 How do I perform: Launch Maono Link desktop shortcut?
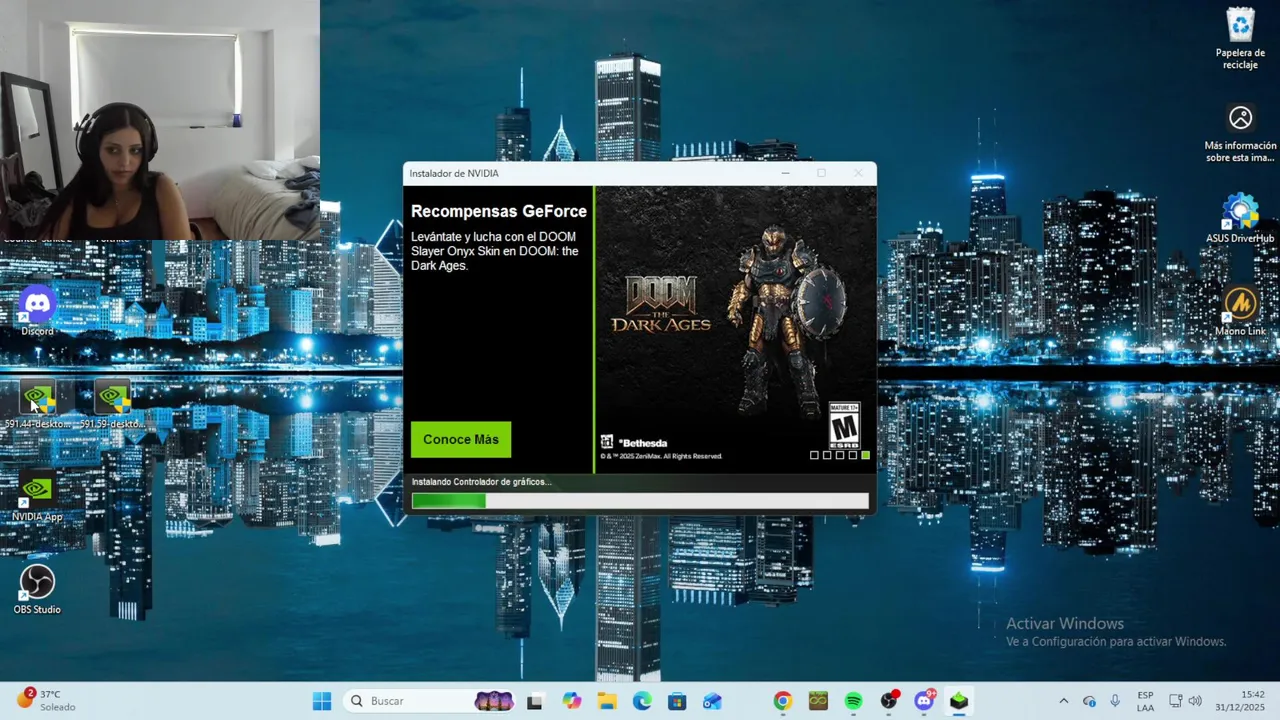click(1240, 311)
